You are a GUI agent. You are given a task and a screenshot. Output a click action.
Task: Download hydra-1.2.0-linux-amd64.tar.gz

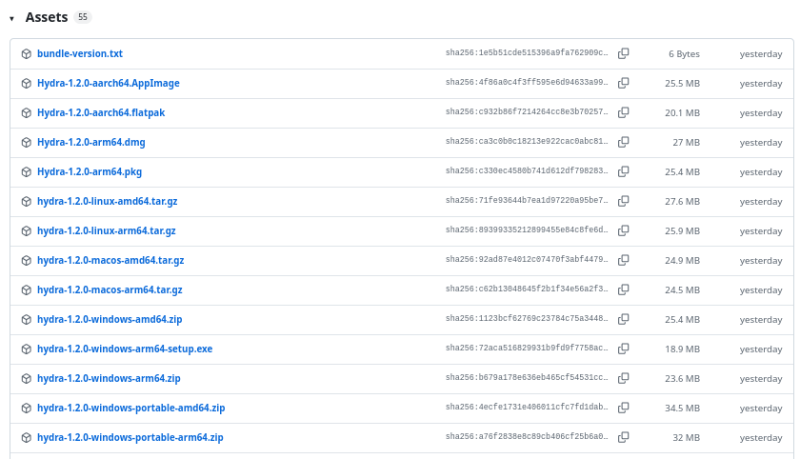(x=107, y=201)
